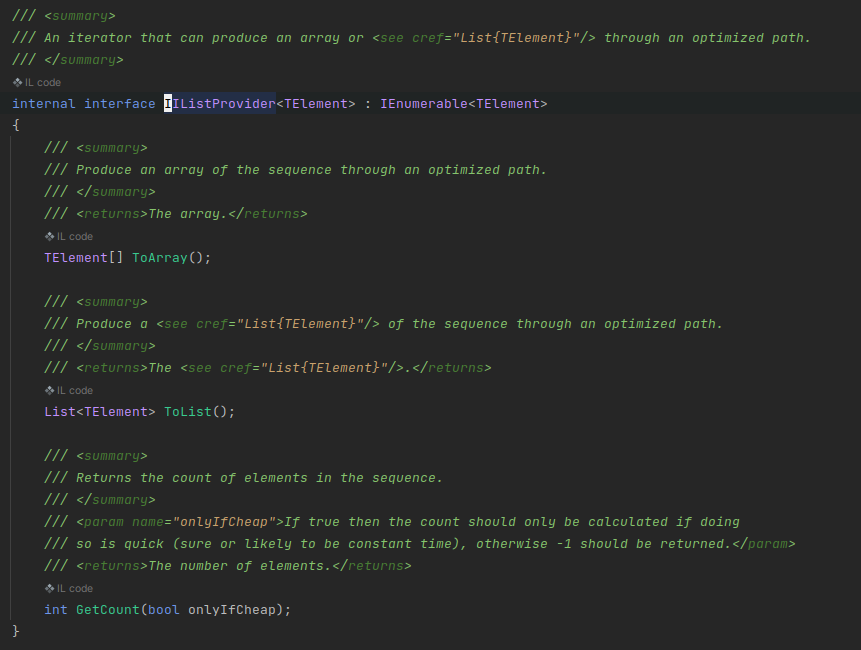
Task: Click the int return type keyword
Action: (x=56, y=609)
